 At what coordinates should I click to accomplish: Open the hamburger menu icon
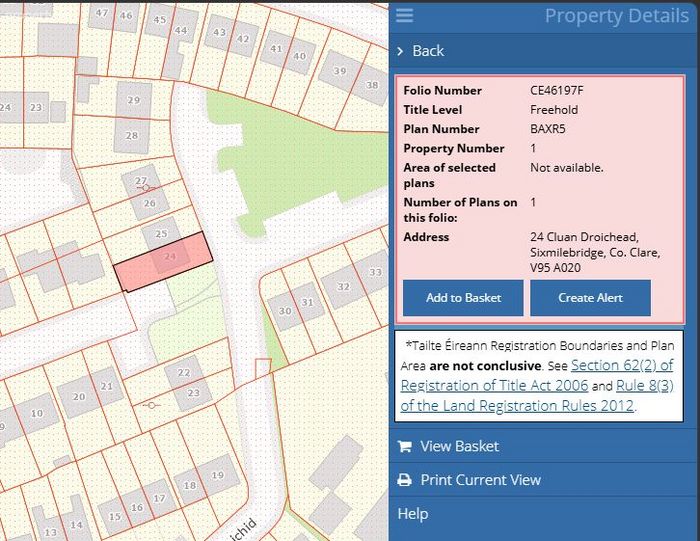(x=404, y=15)
